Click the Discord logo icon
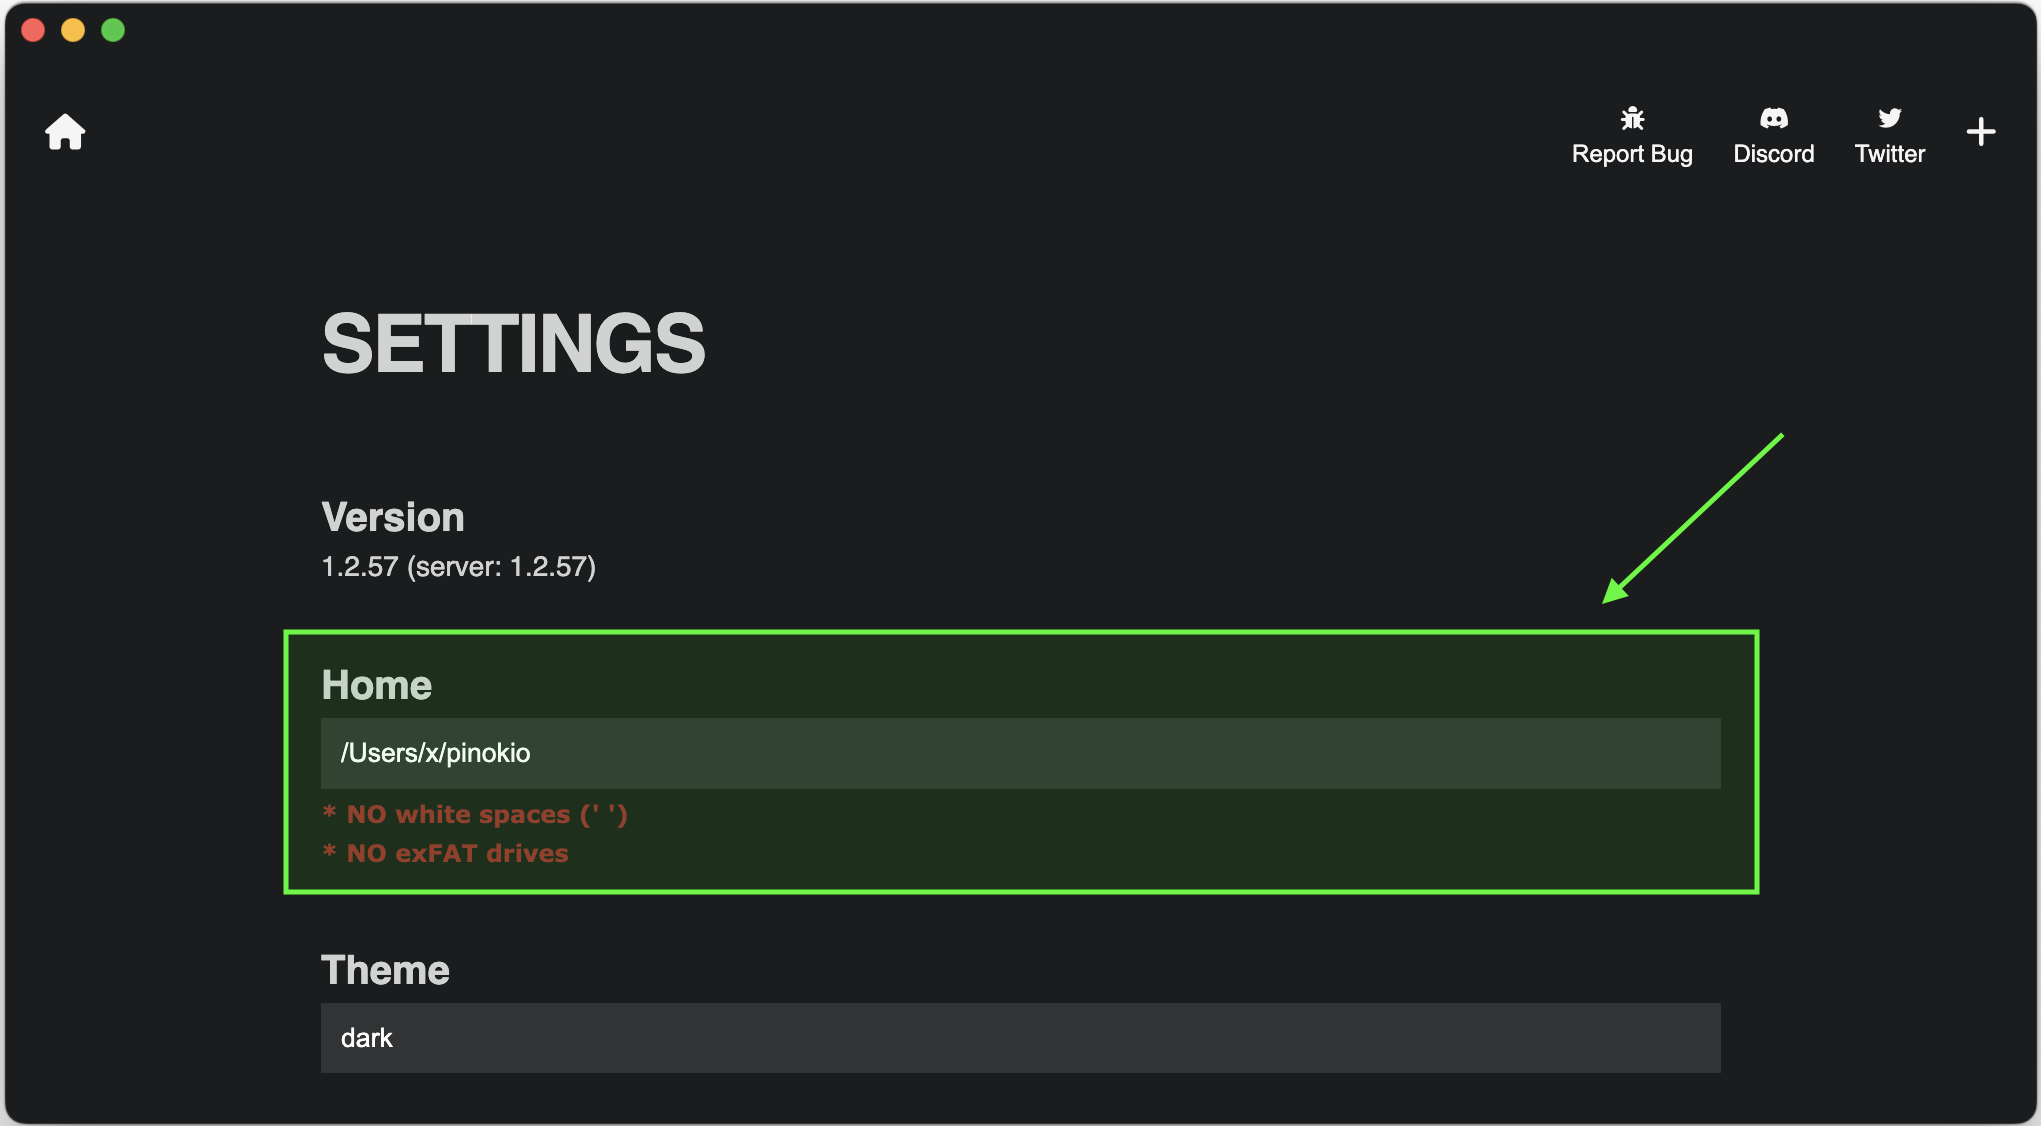This screenshot has height=1126, width=2041. [1773, 119]
